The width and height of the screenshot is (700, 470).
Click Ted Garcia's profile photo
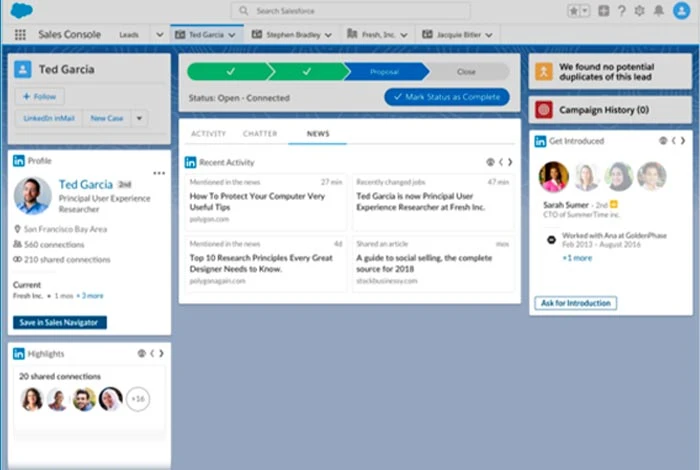tap(33, 195)
